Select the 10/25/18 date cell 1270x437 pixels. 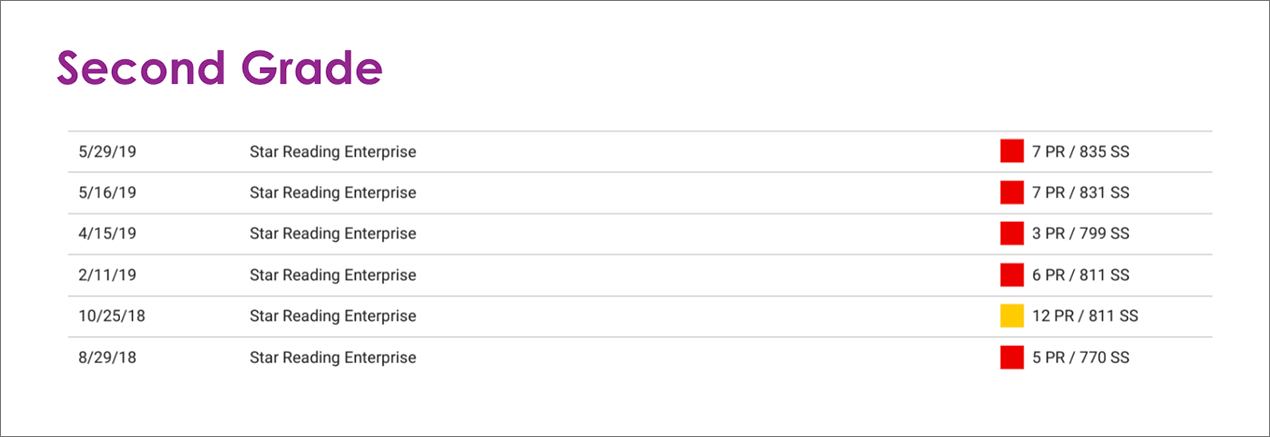click(x=111, y=316)
